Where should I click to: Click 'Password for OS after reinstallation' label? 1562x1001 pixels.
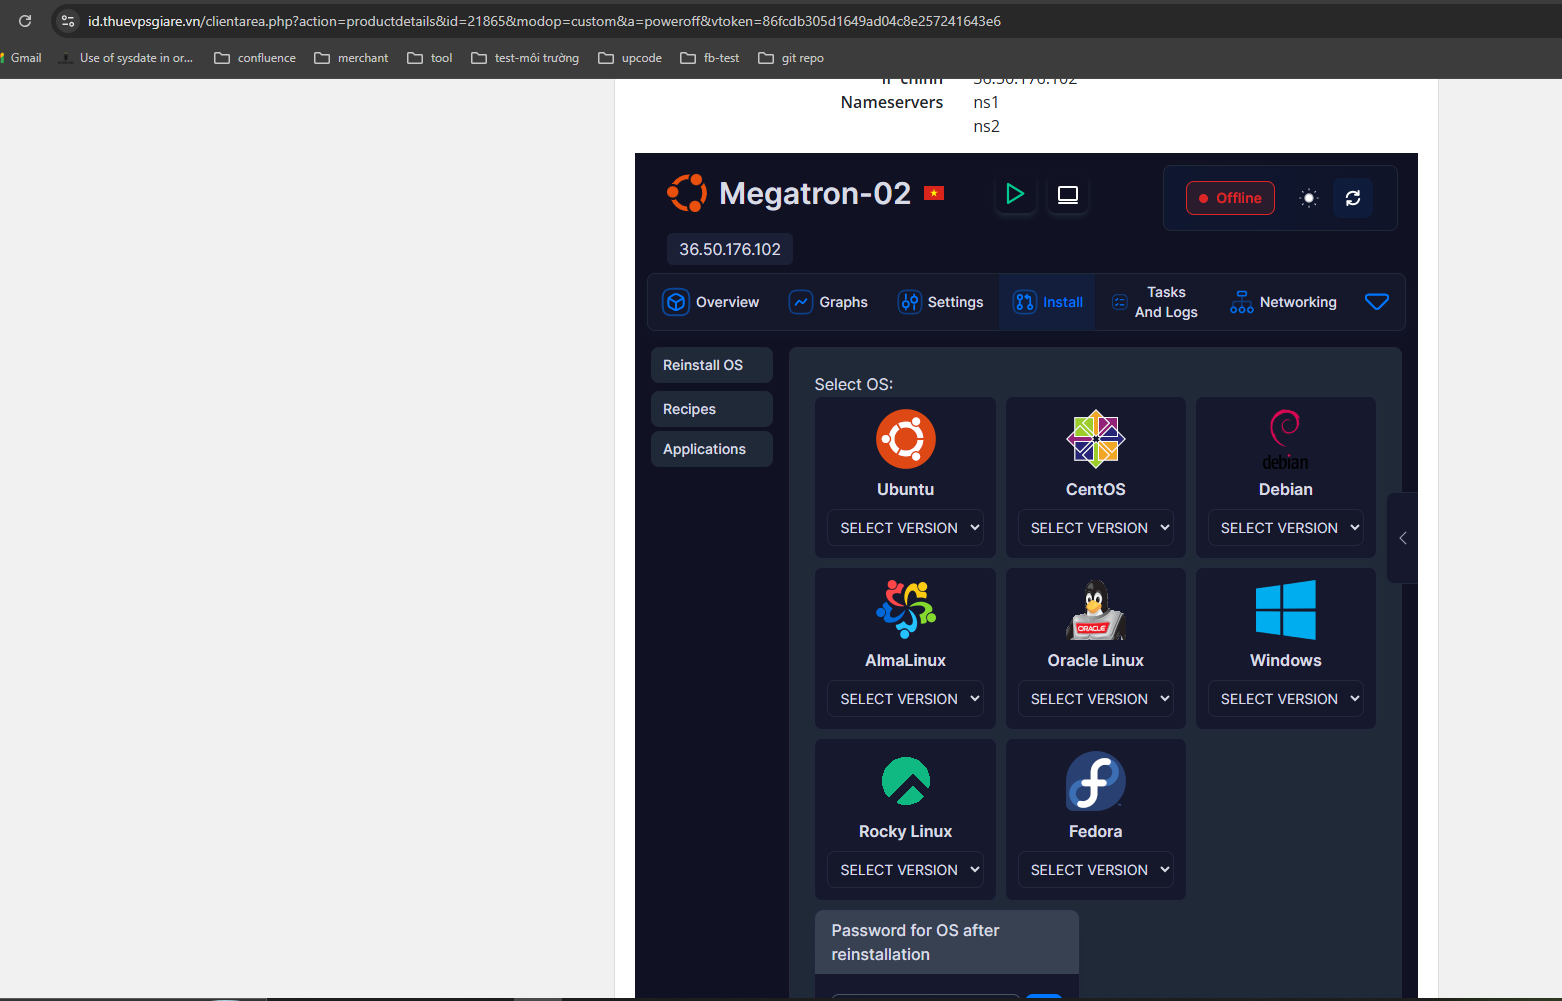(x=916, y=942)
